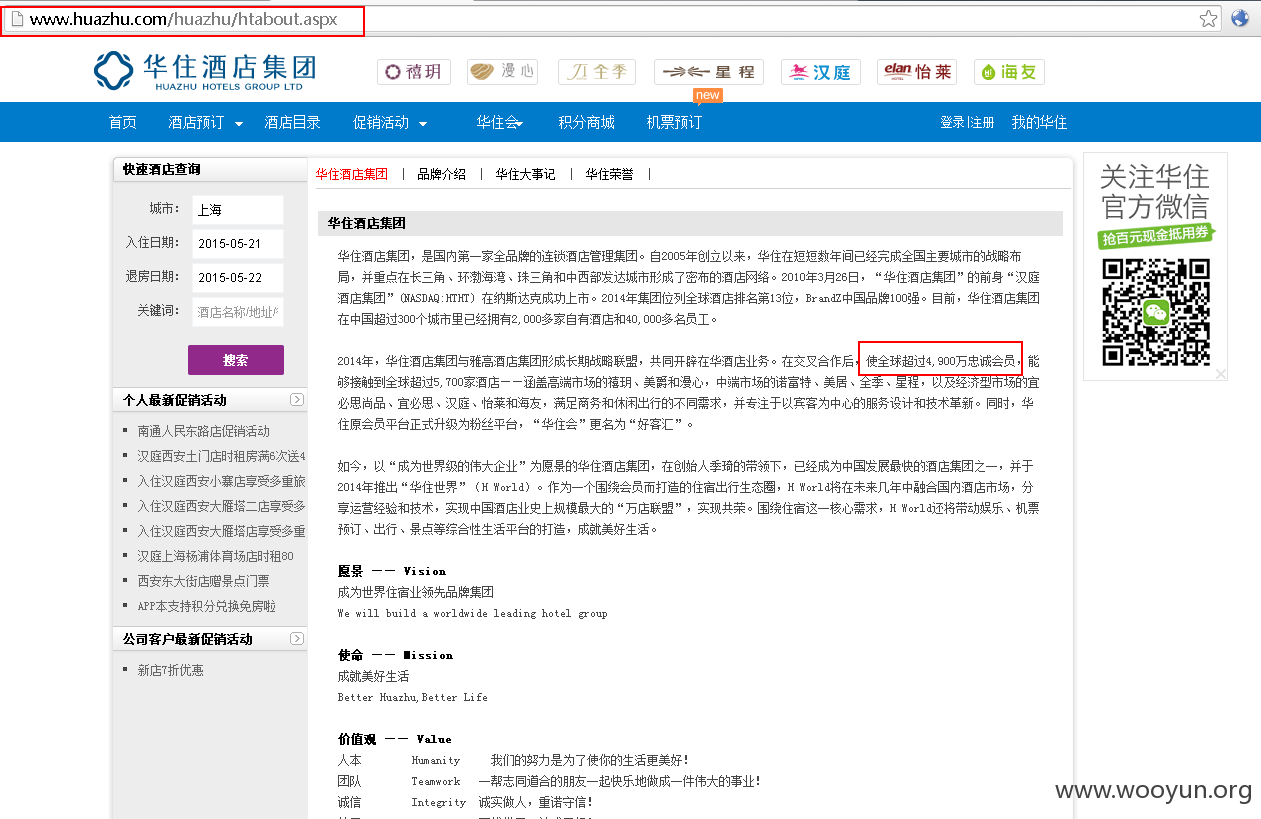Select the 华住酒店集团 tab
Screen dimensions: 1261x819
(x=352, y=174)
